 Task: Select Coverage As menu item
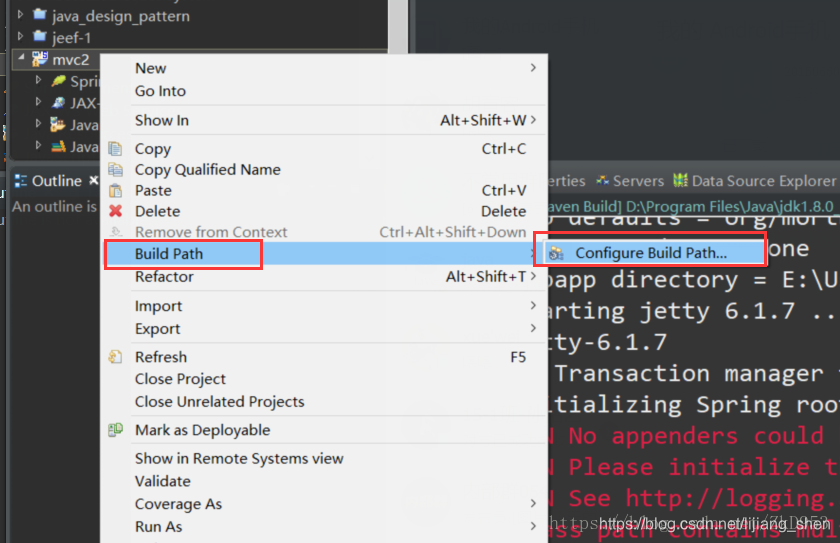tap(324, 503)
